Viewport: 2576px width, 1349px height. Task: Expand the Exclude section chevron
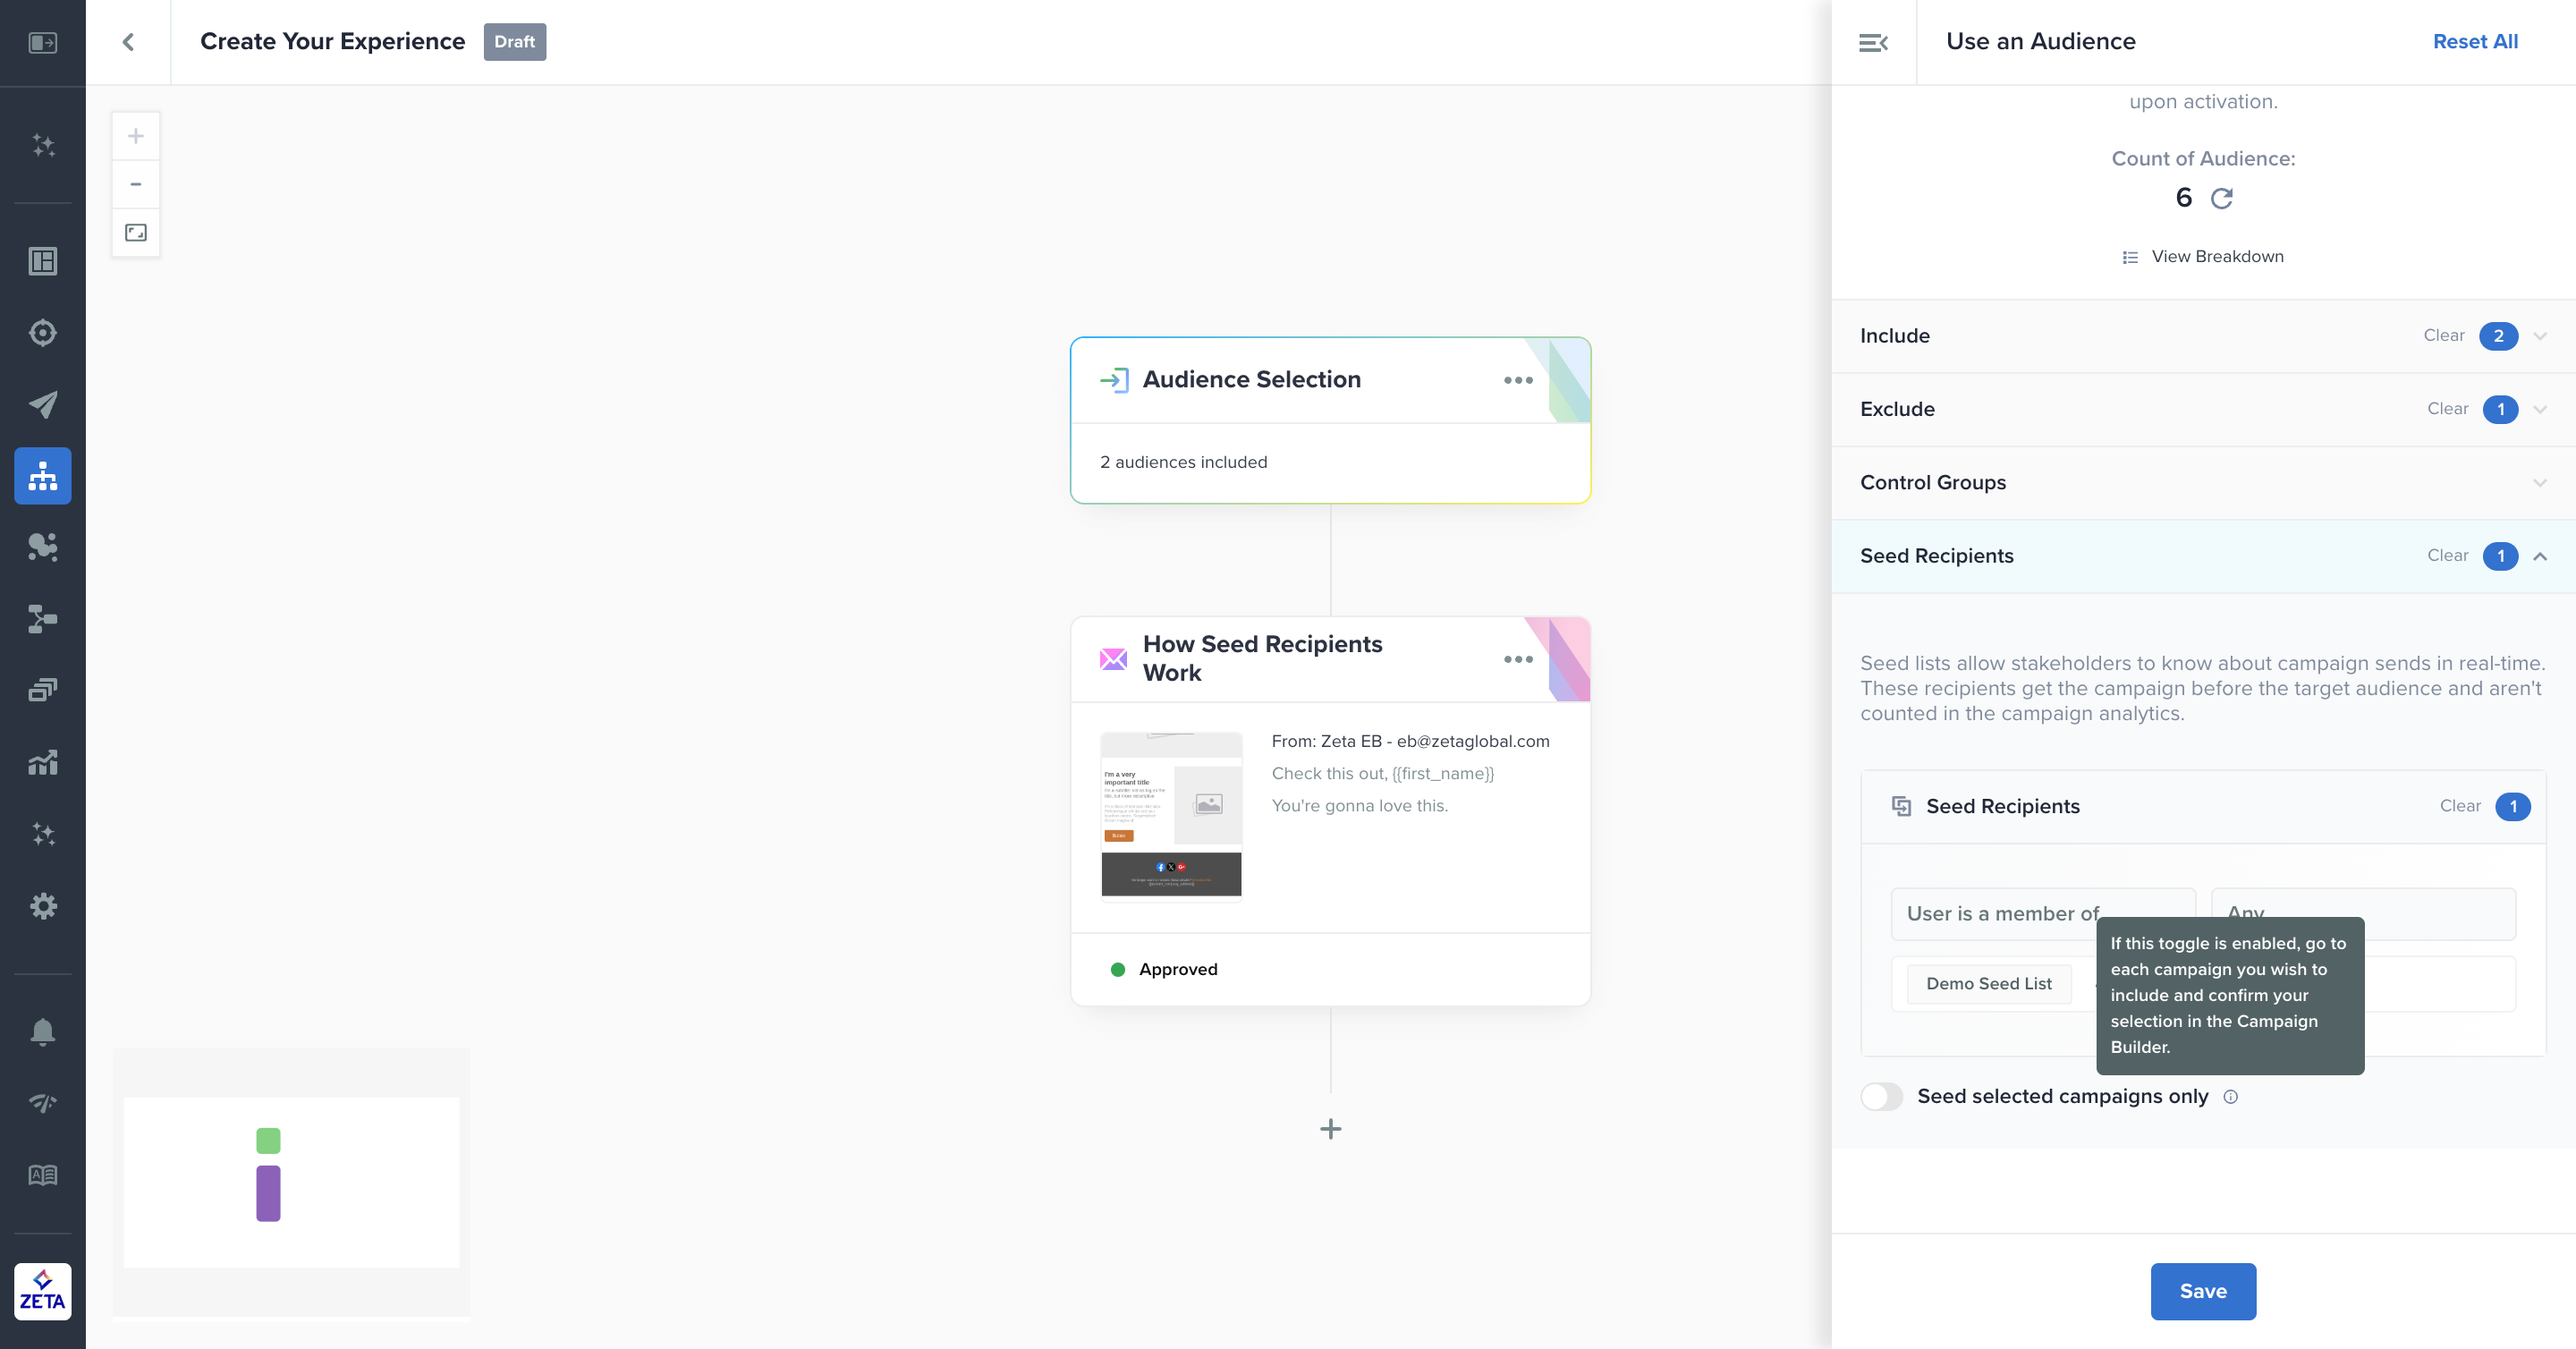tap(2540, 409)
